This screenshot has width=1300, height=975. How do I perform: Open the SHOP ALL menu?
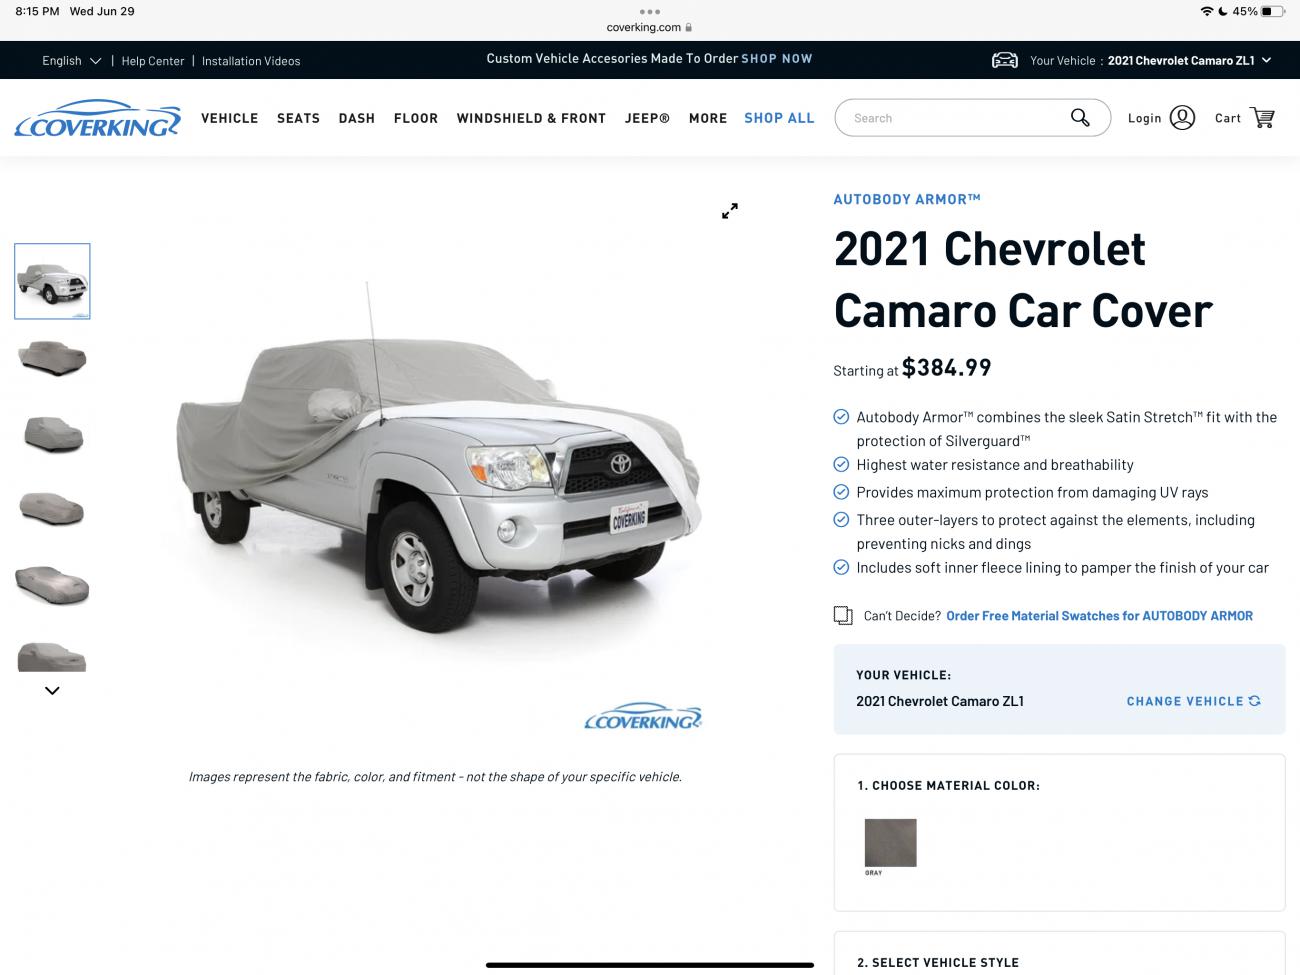click(779, 118)
